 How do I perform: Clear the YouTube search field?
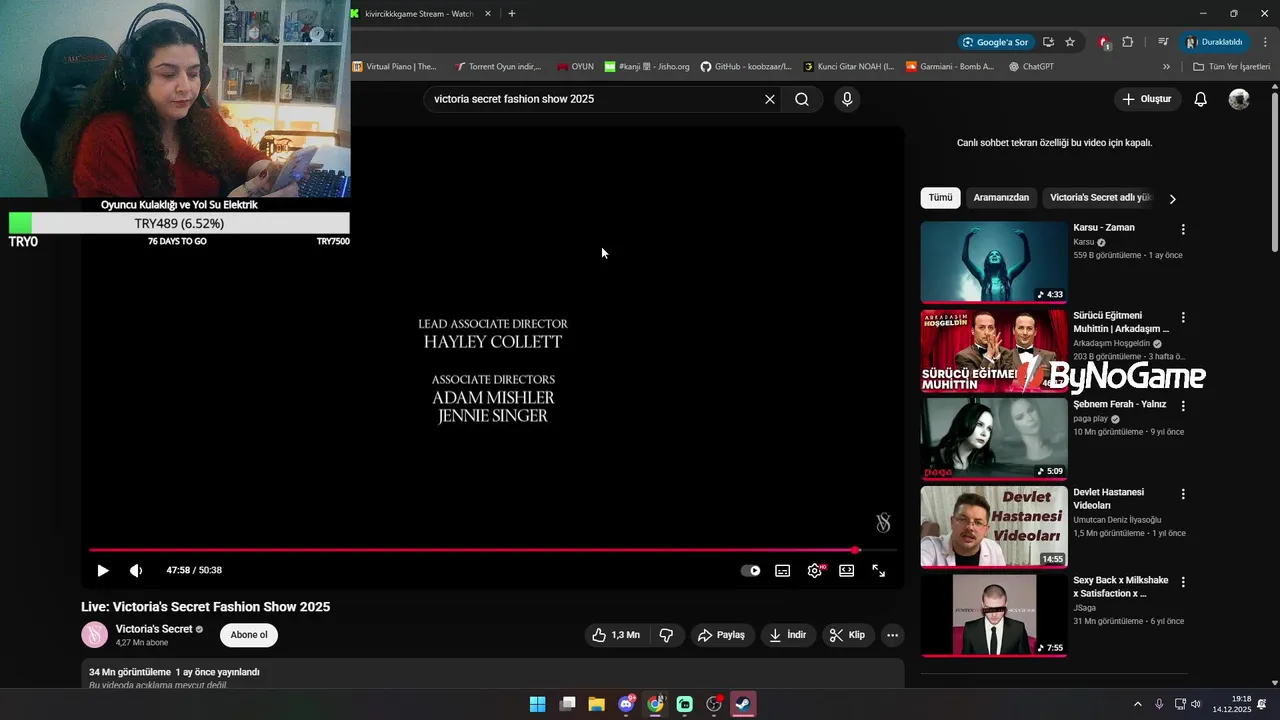770,99
